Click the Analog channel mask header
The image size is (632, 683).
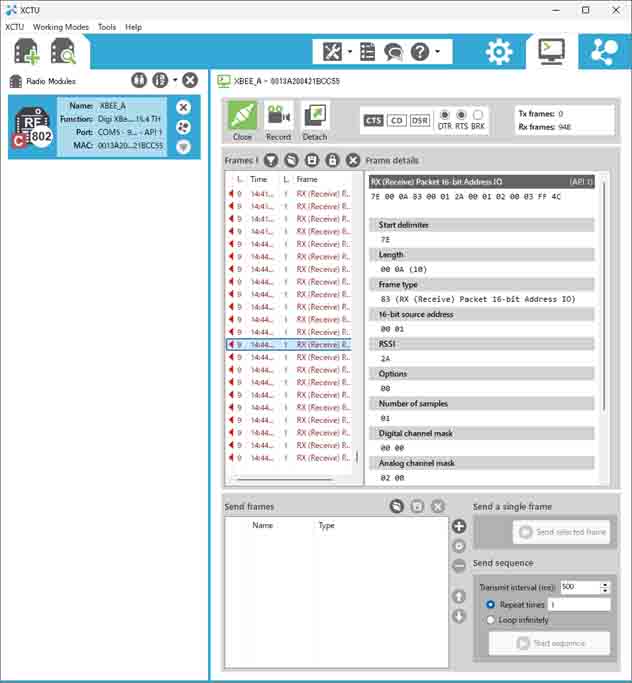(x=482, y=463)
